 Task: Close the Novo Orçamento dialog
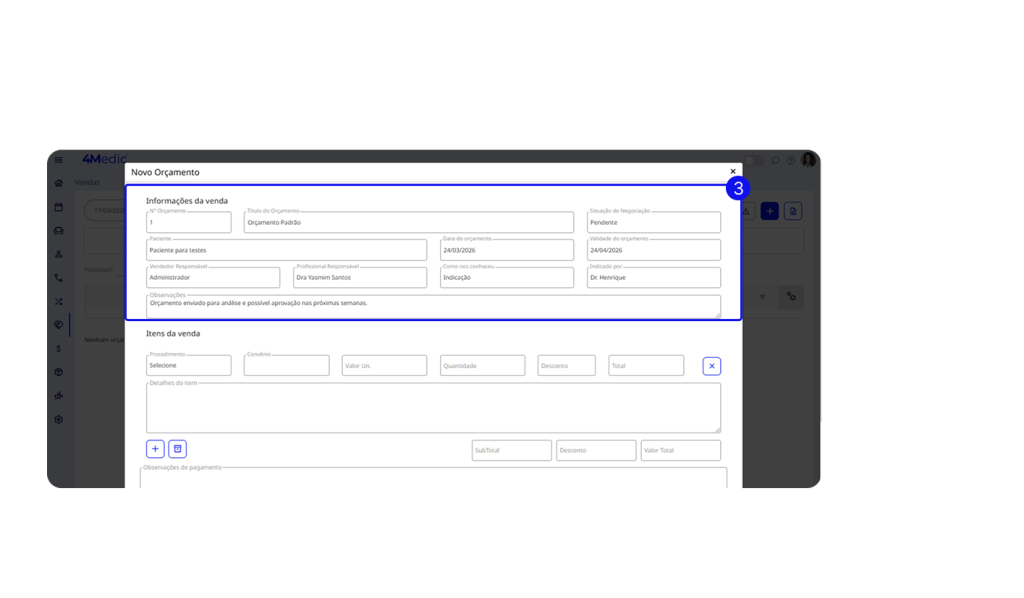pyautogui.click(x=733, y=172)
